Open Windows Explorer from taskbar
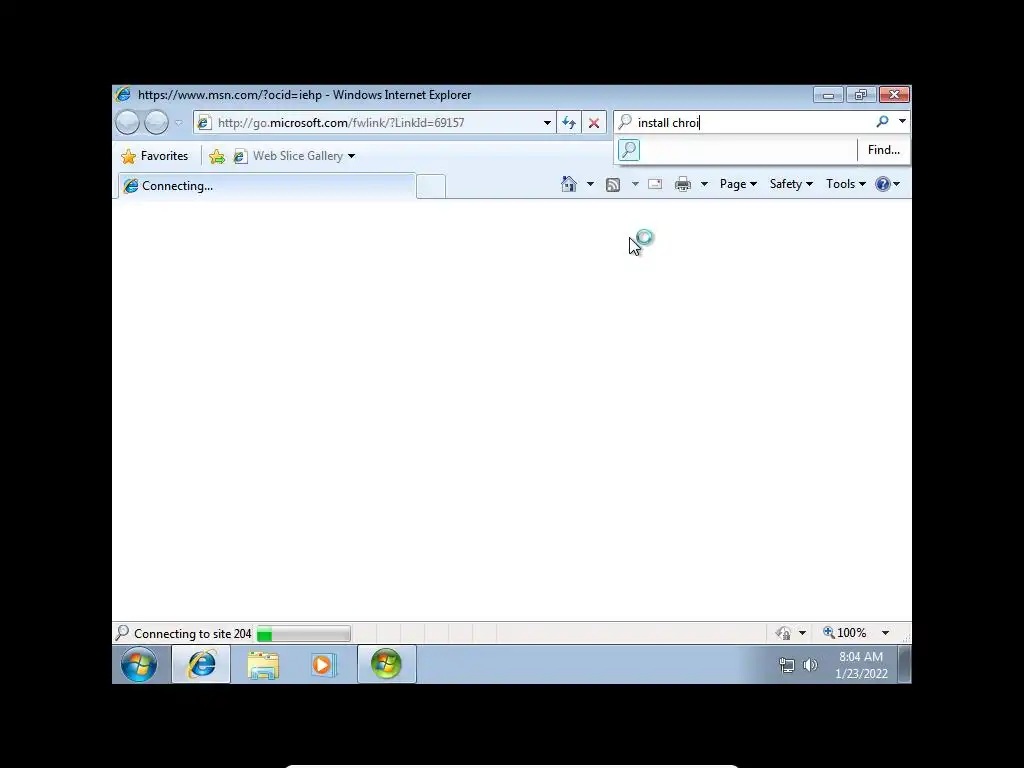This screenshot has width=1024, height=768. (263, 665)
